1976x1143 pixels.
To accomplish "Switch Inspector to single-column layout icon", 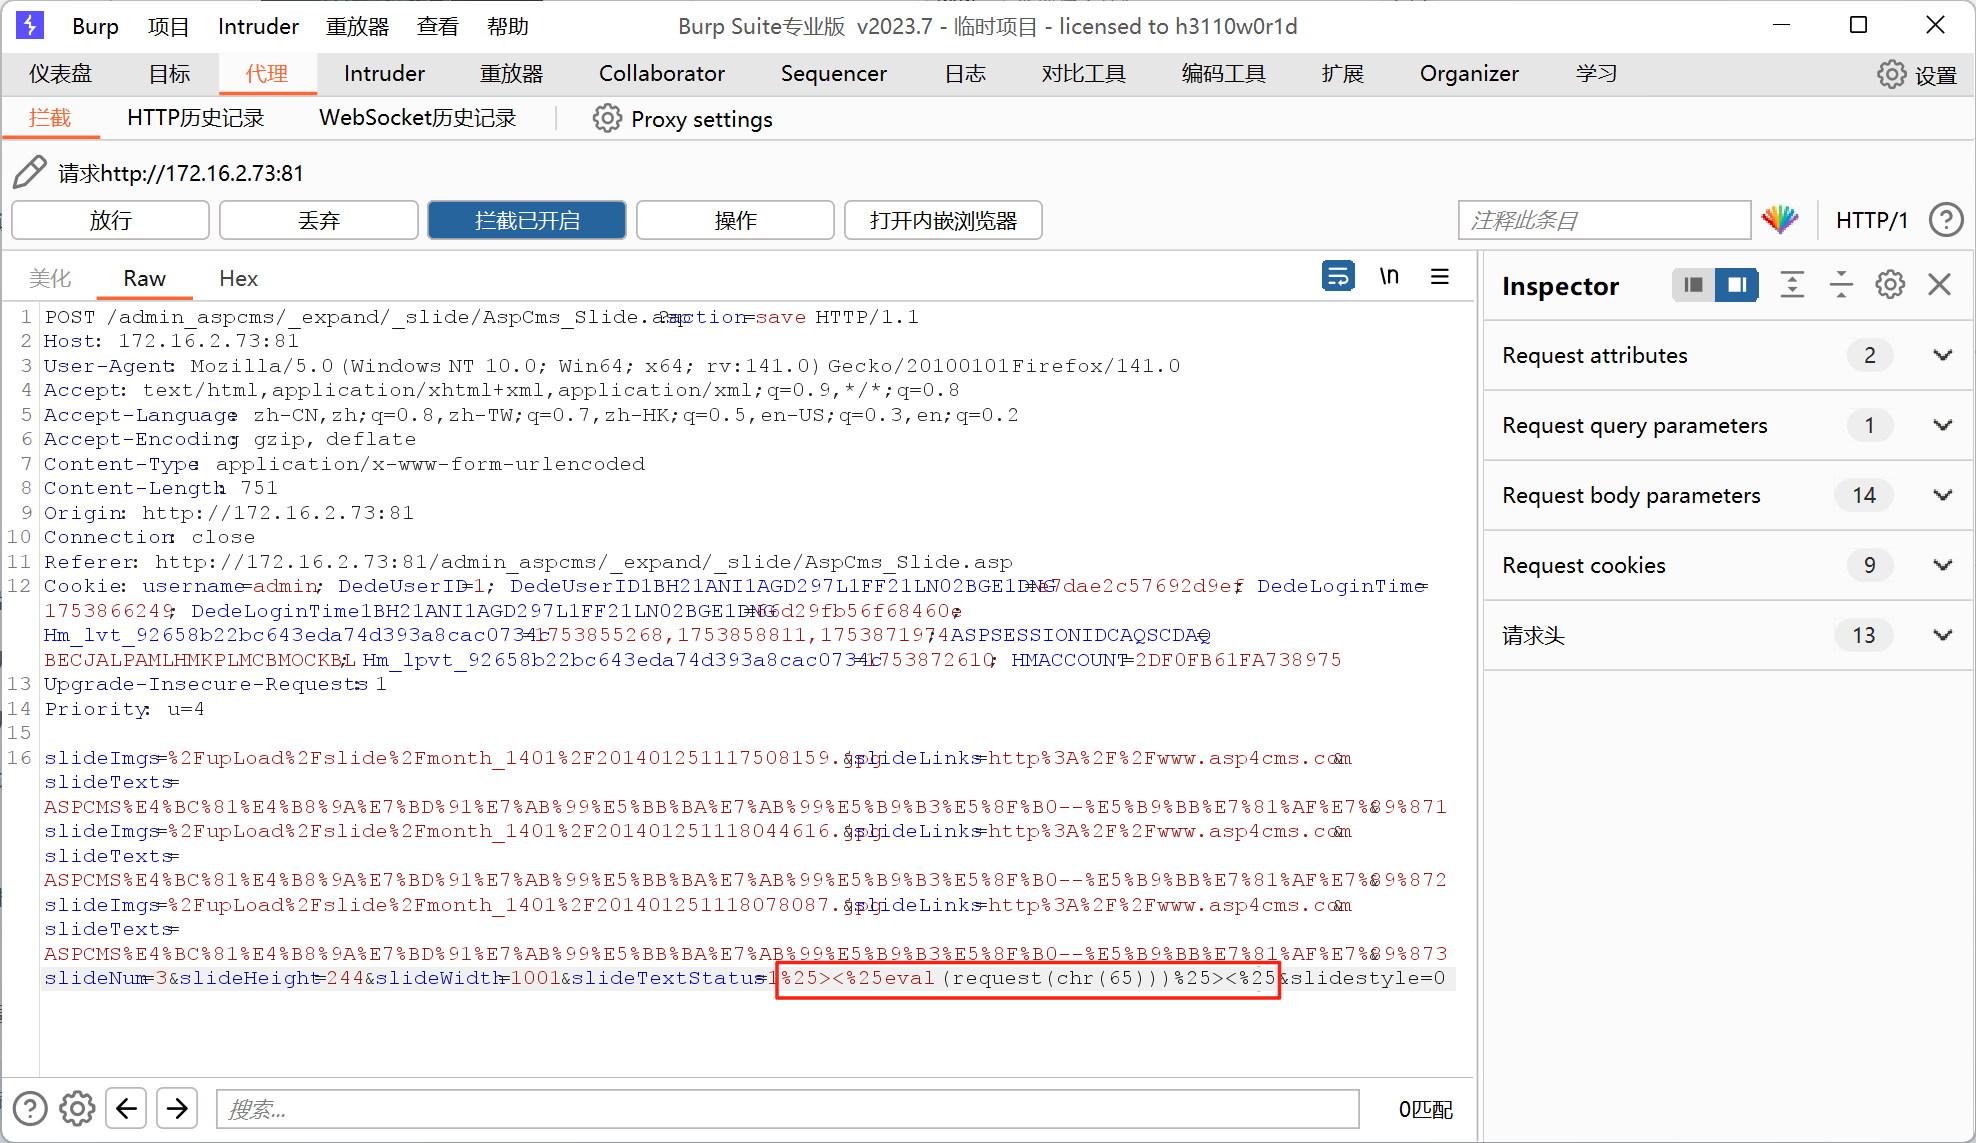I will 1693,285.
